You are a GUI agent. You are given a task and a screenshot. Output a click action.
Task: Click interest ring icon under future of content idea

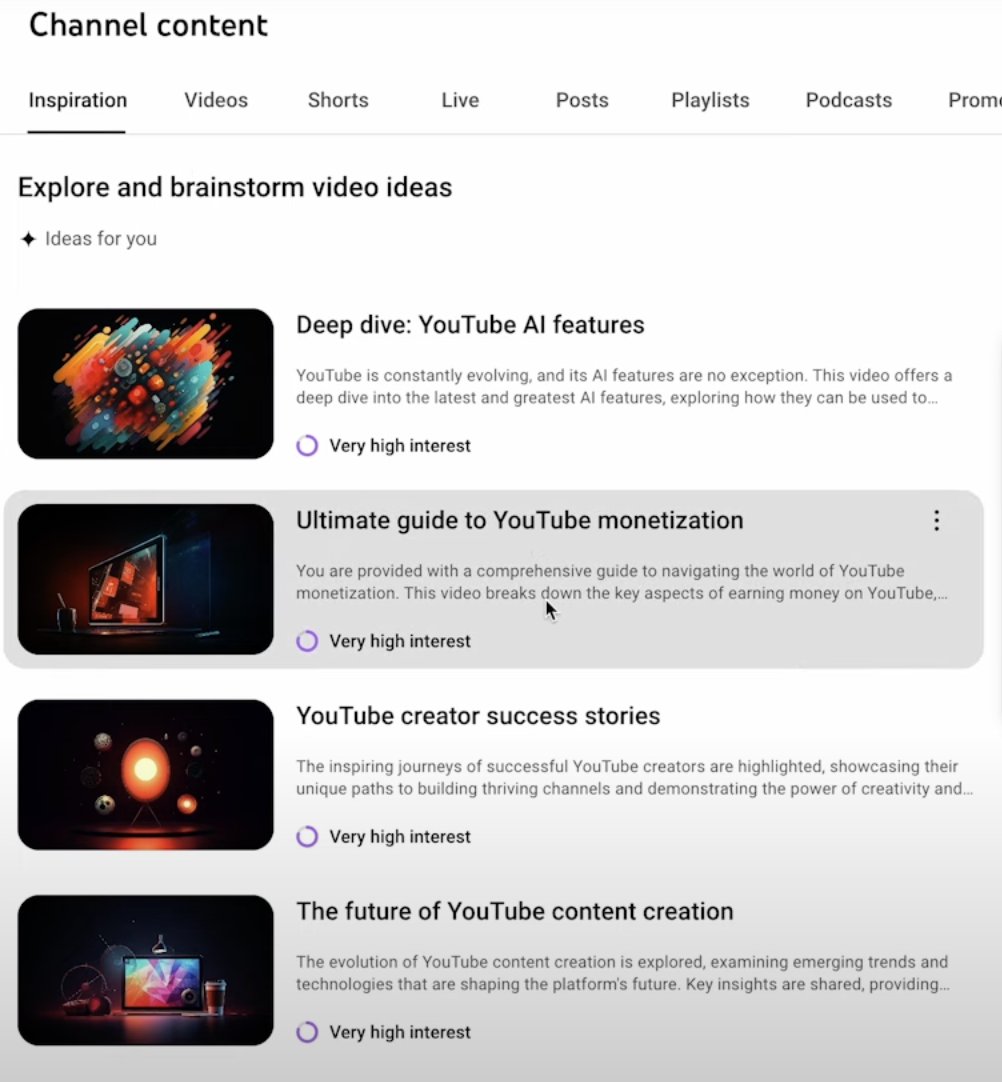[307, 1032]
